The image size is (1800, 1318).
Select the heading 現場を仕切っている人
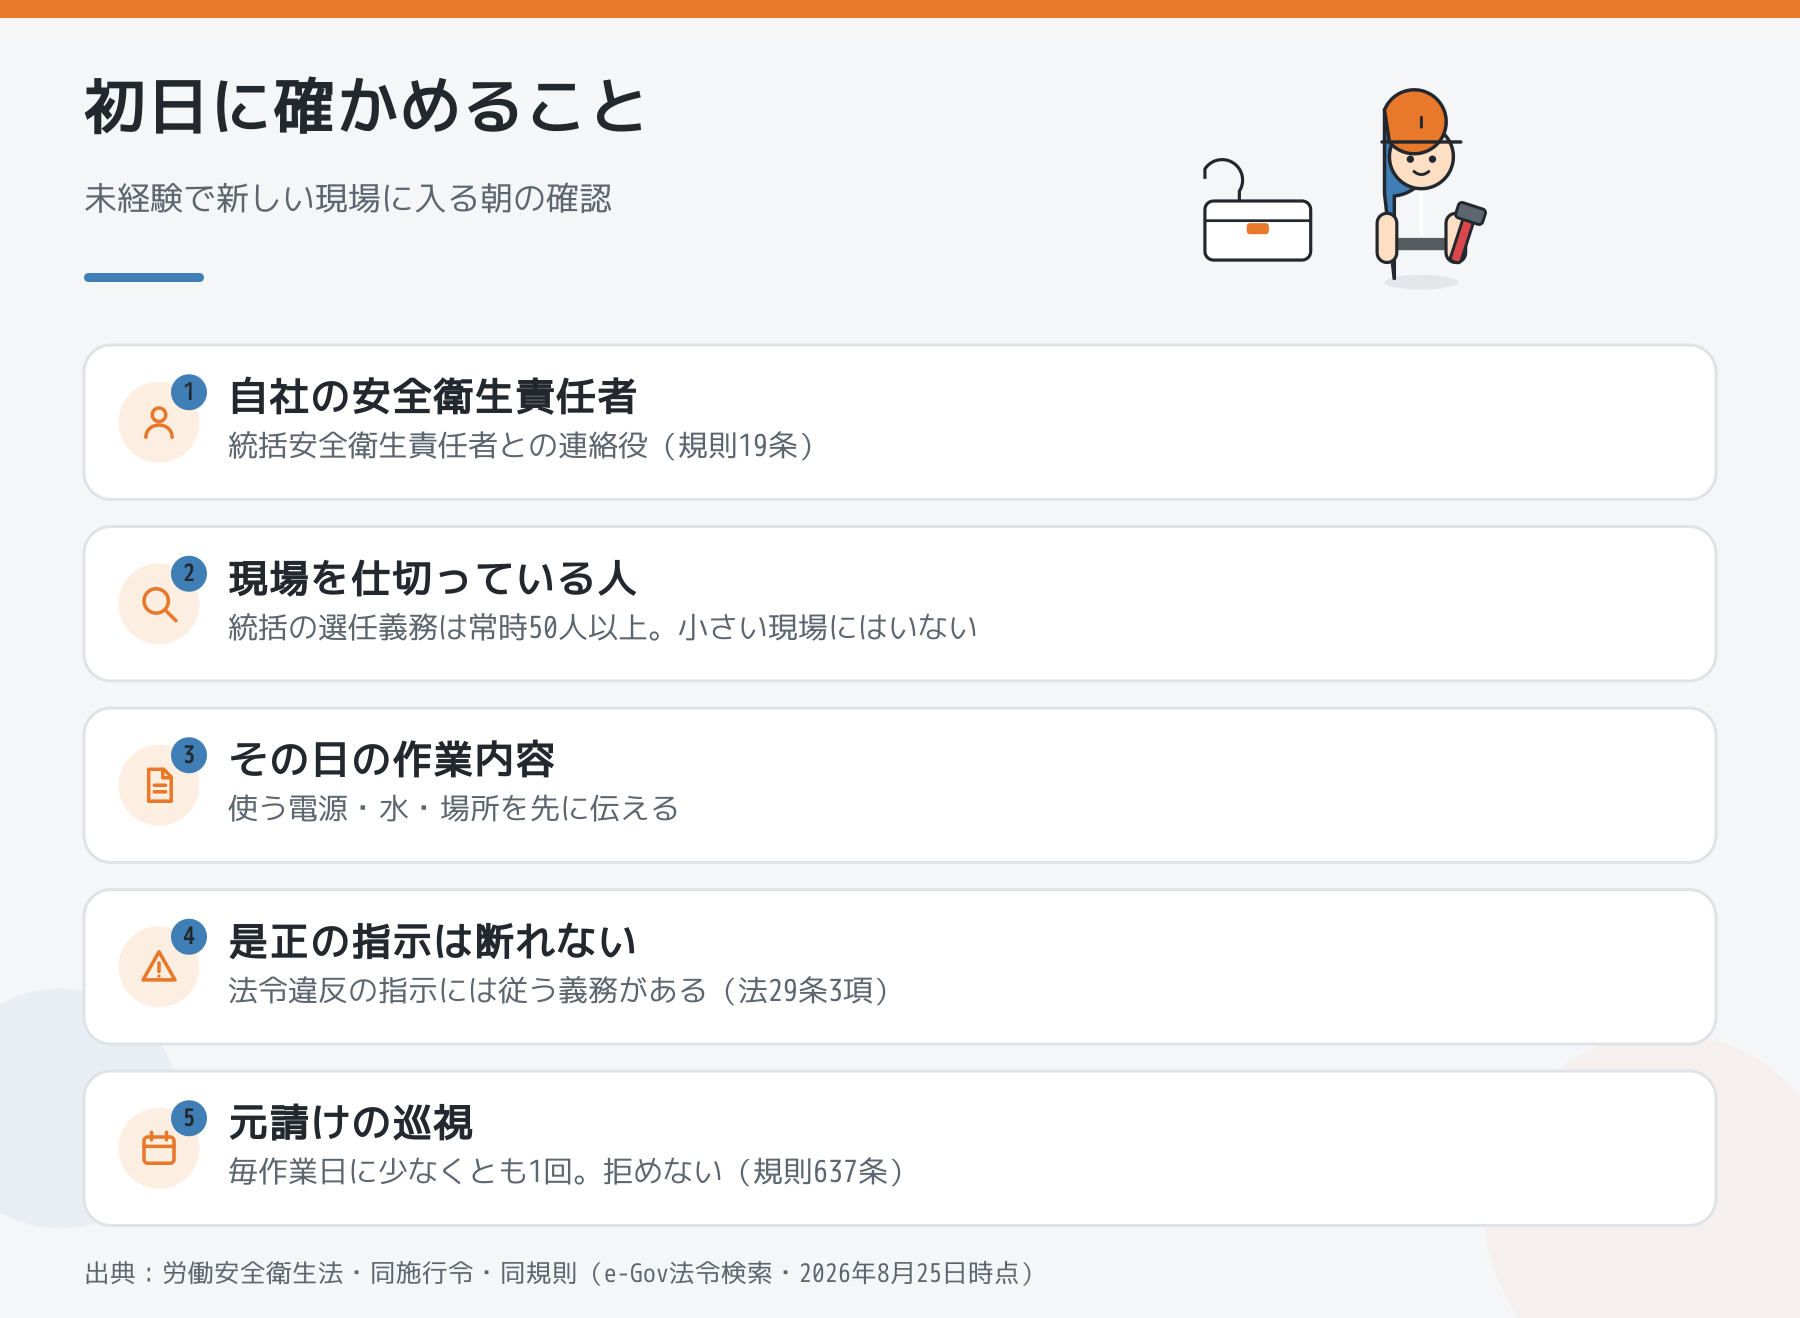432,579
